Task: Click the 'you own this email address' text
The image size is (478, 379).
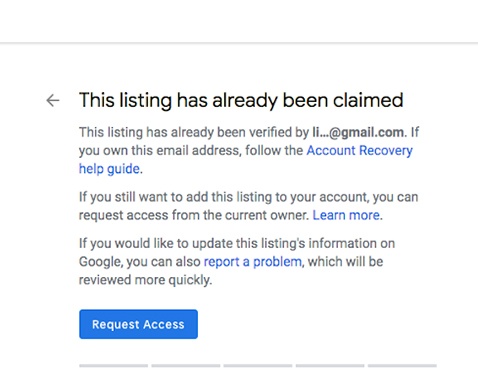Action: [159, 151]
